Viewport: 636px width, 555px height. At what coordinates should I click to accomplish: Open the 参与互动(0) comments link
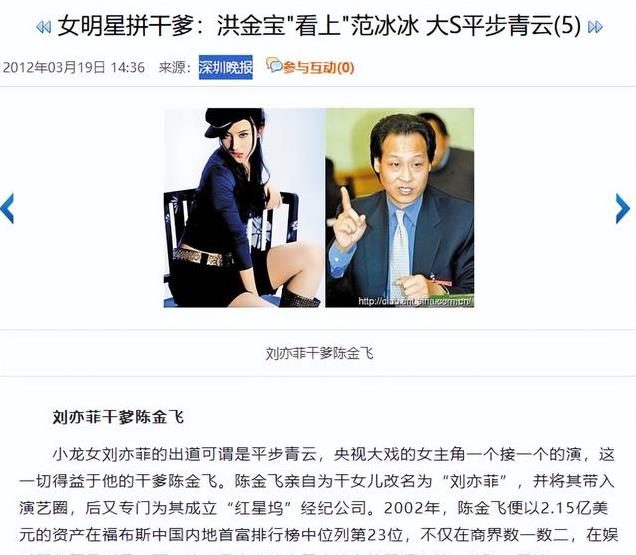(318, 67)
